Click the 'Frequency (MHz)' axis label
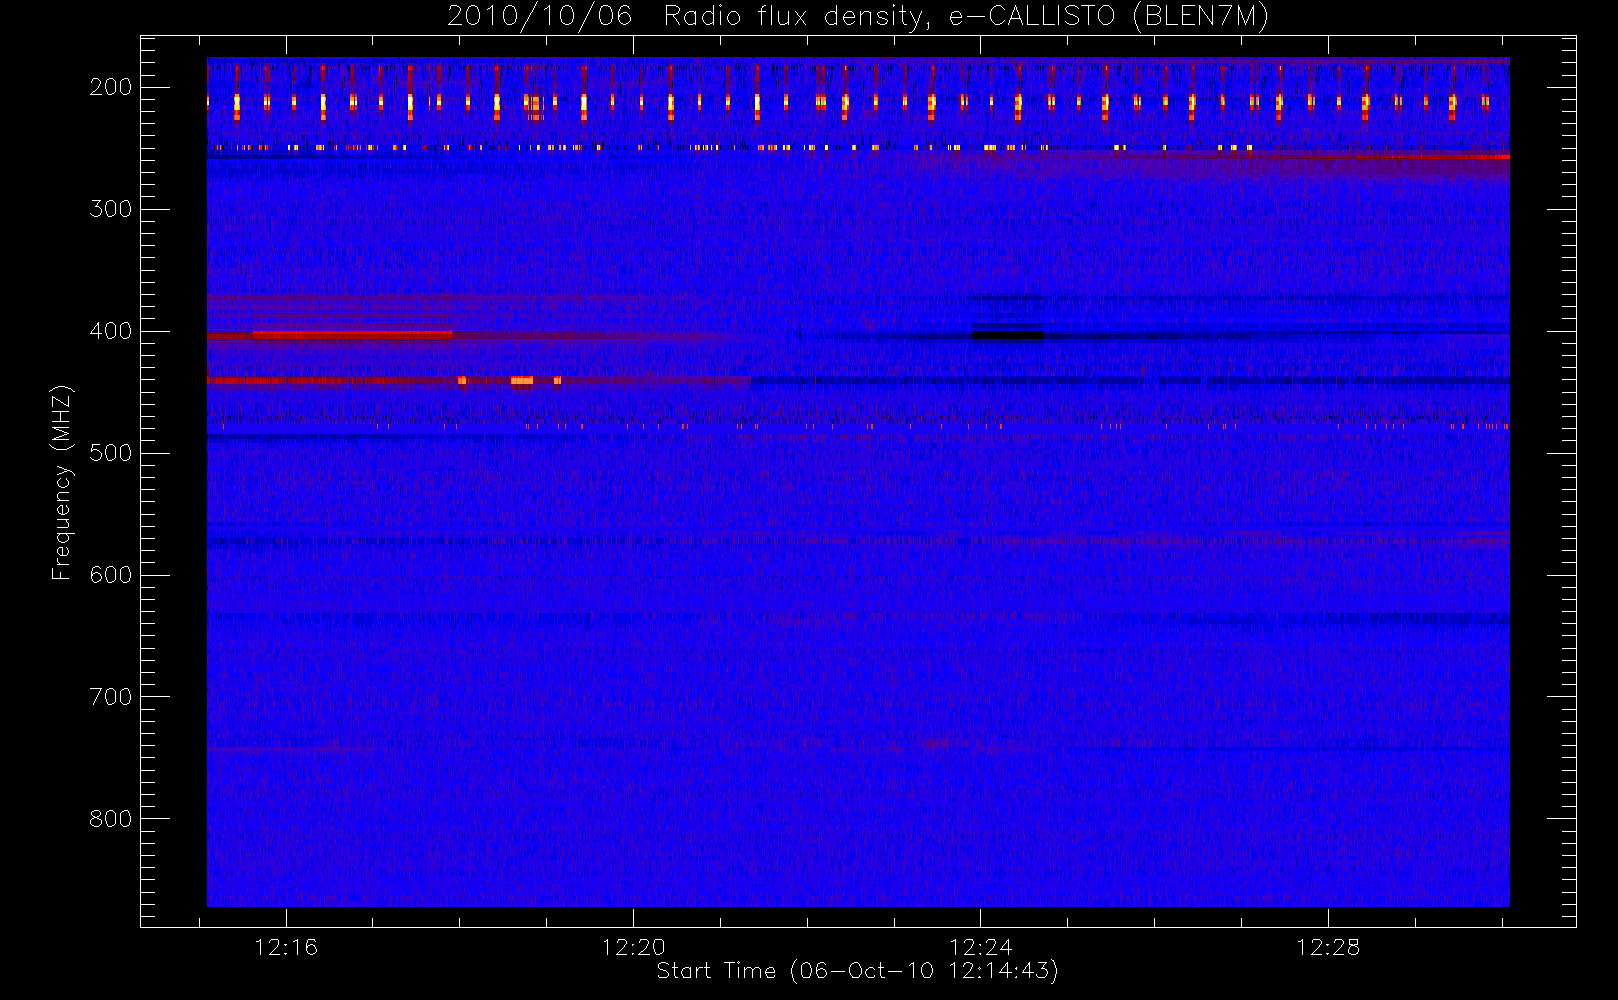Image resolution: width=1618 pixels, height=1000 pixels. coord(62,482)
